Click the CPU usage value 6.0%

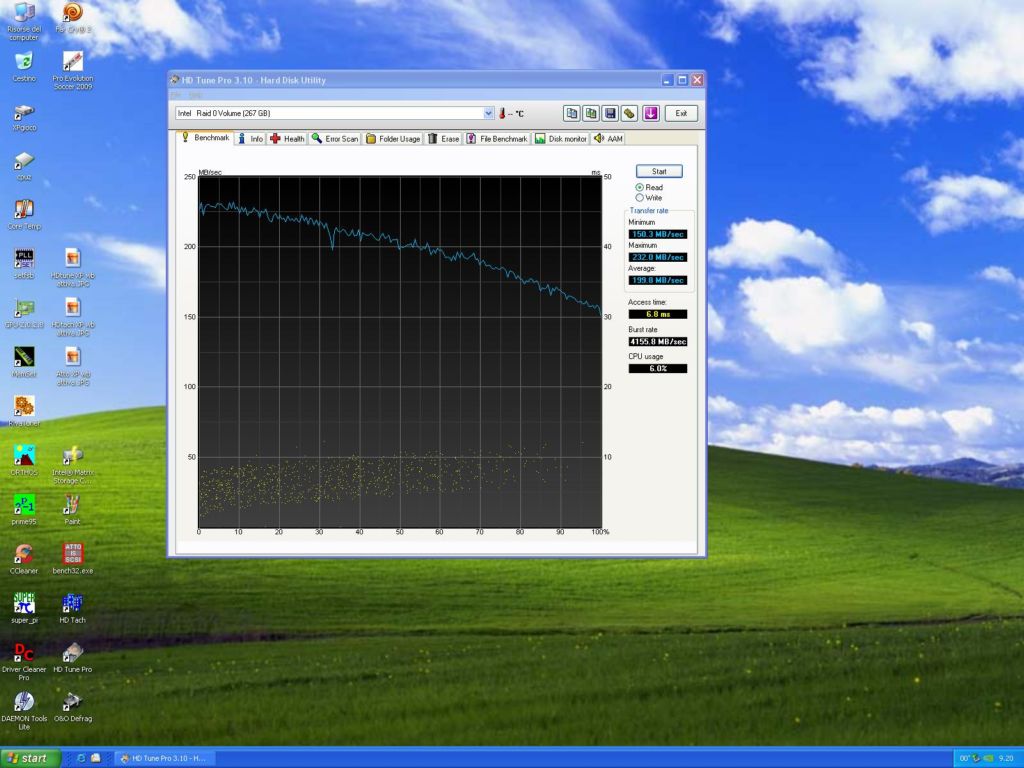click(658, 368)
